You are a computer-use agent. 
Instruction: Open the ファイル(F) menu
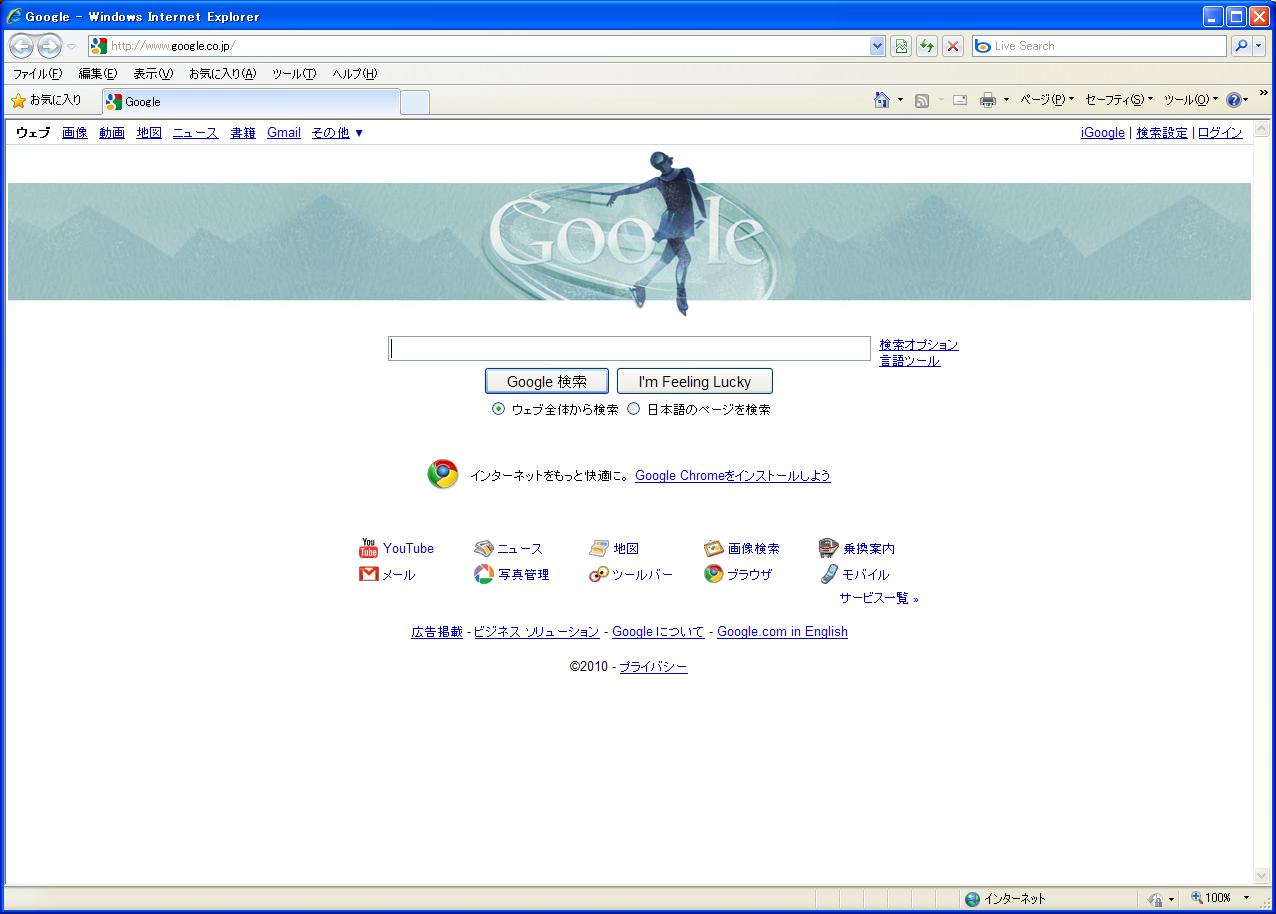(37, 74)
